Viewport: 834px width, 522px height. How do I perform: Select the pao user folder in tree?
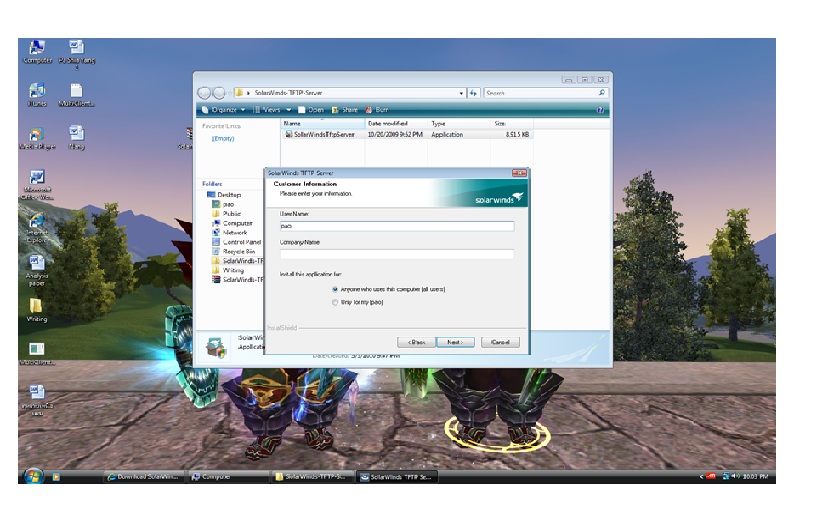(x=228, y=204)
